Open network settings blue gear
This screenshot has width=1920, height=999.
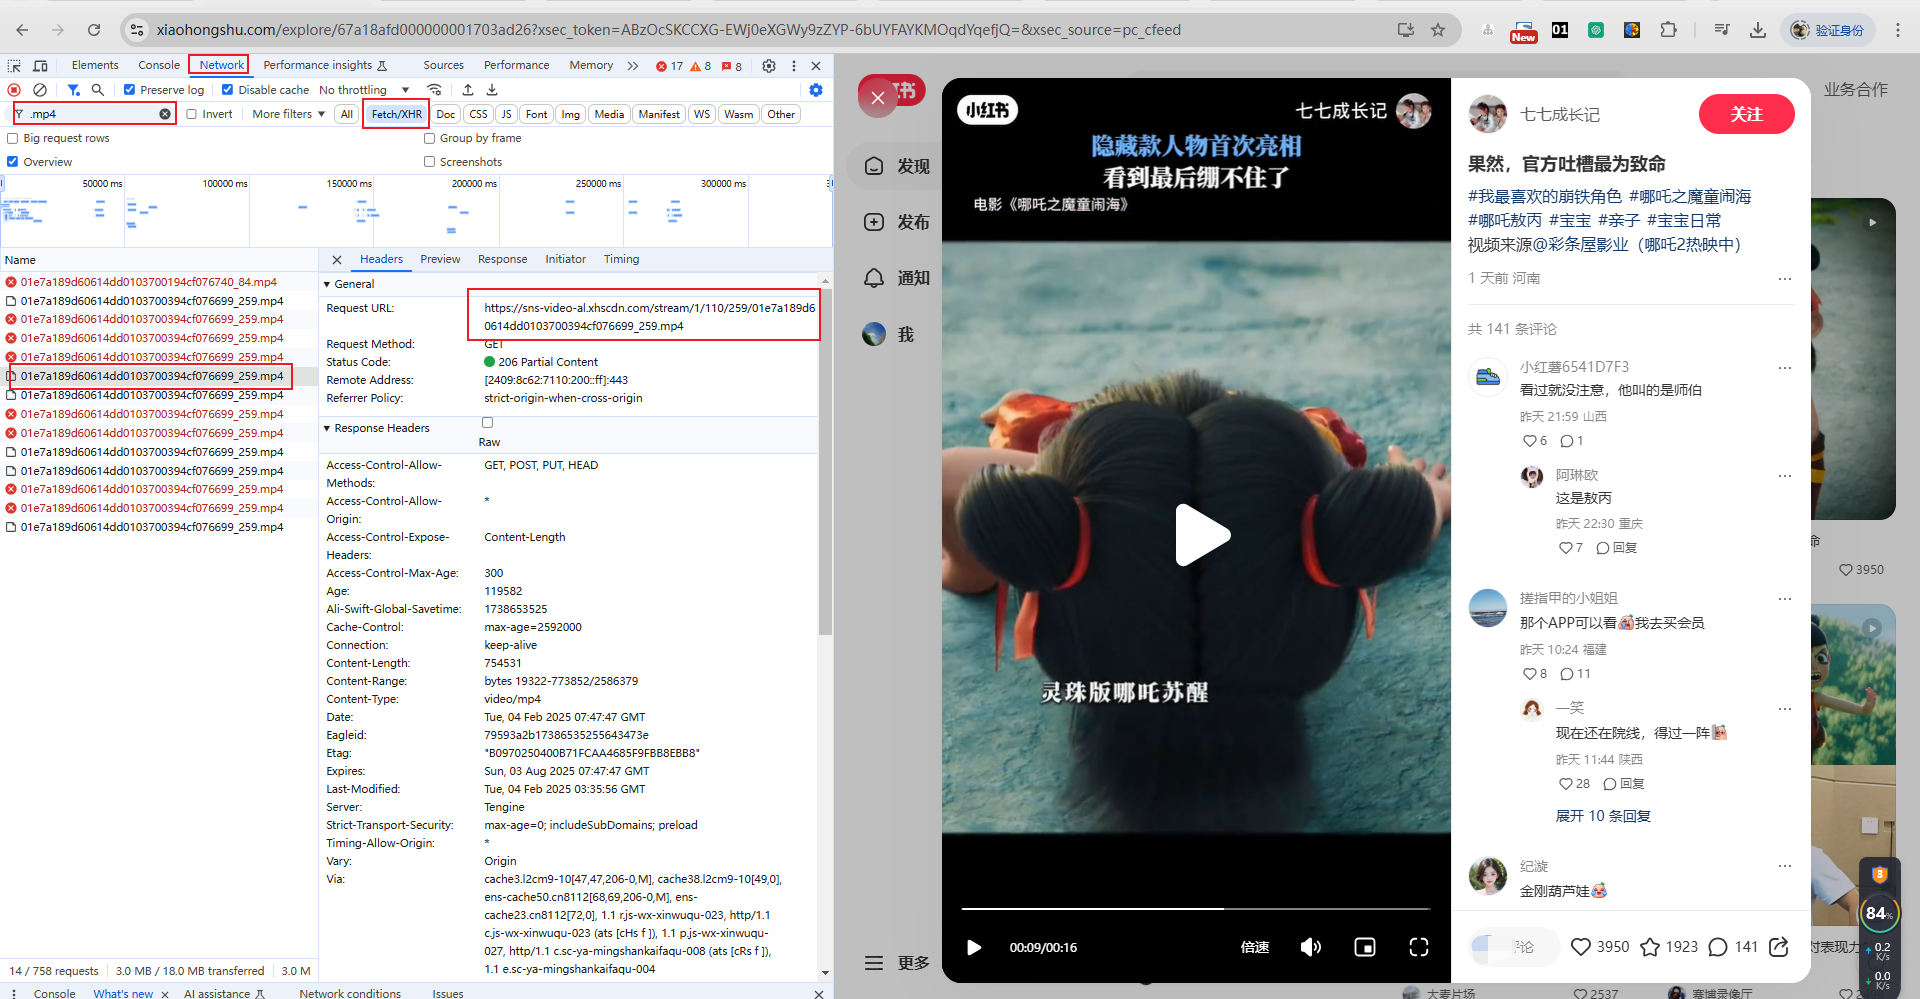(x=816, y=90)
